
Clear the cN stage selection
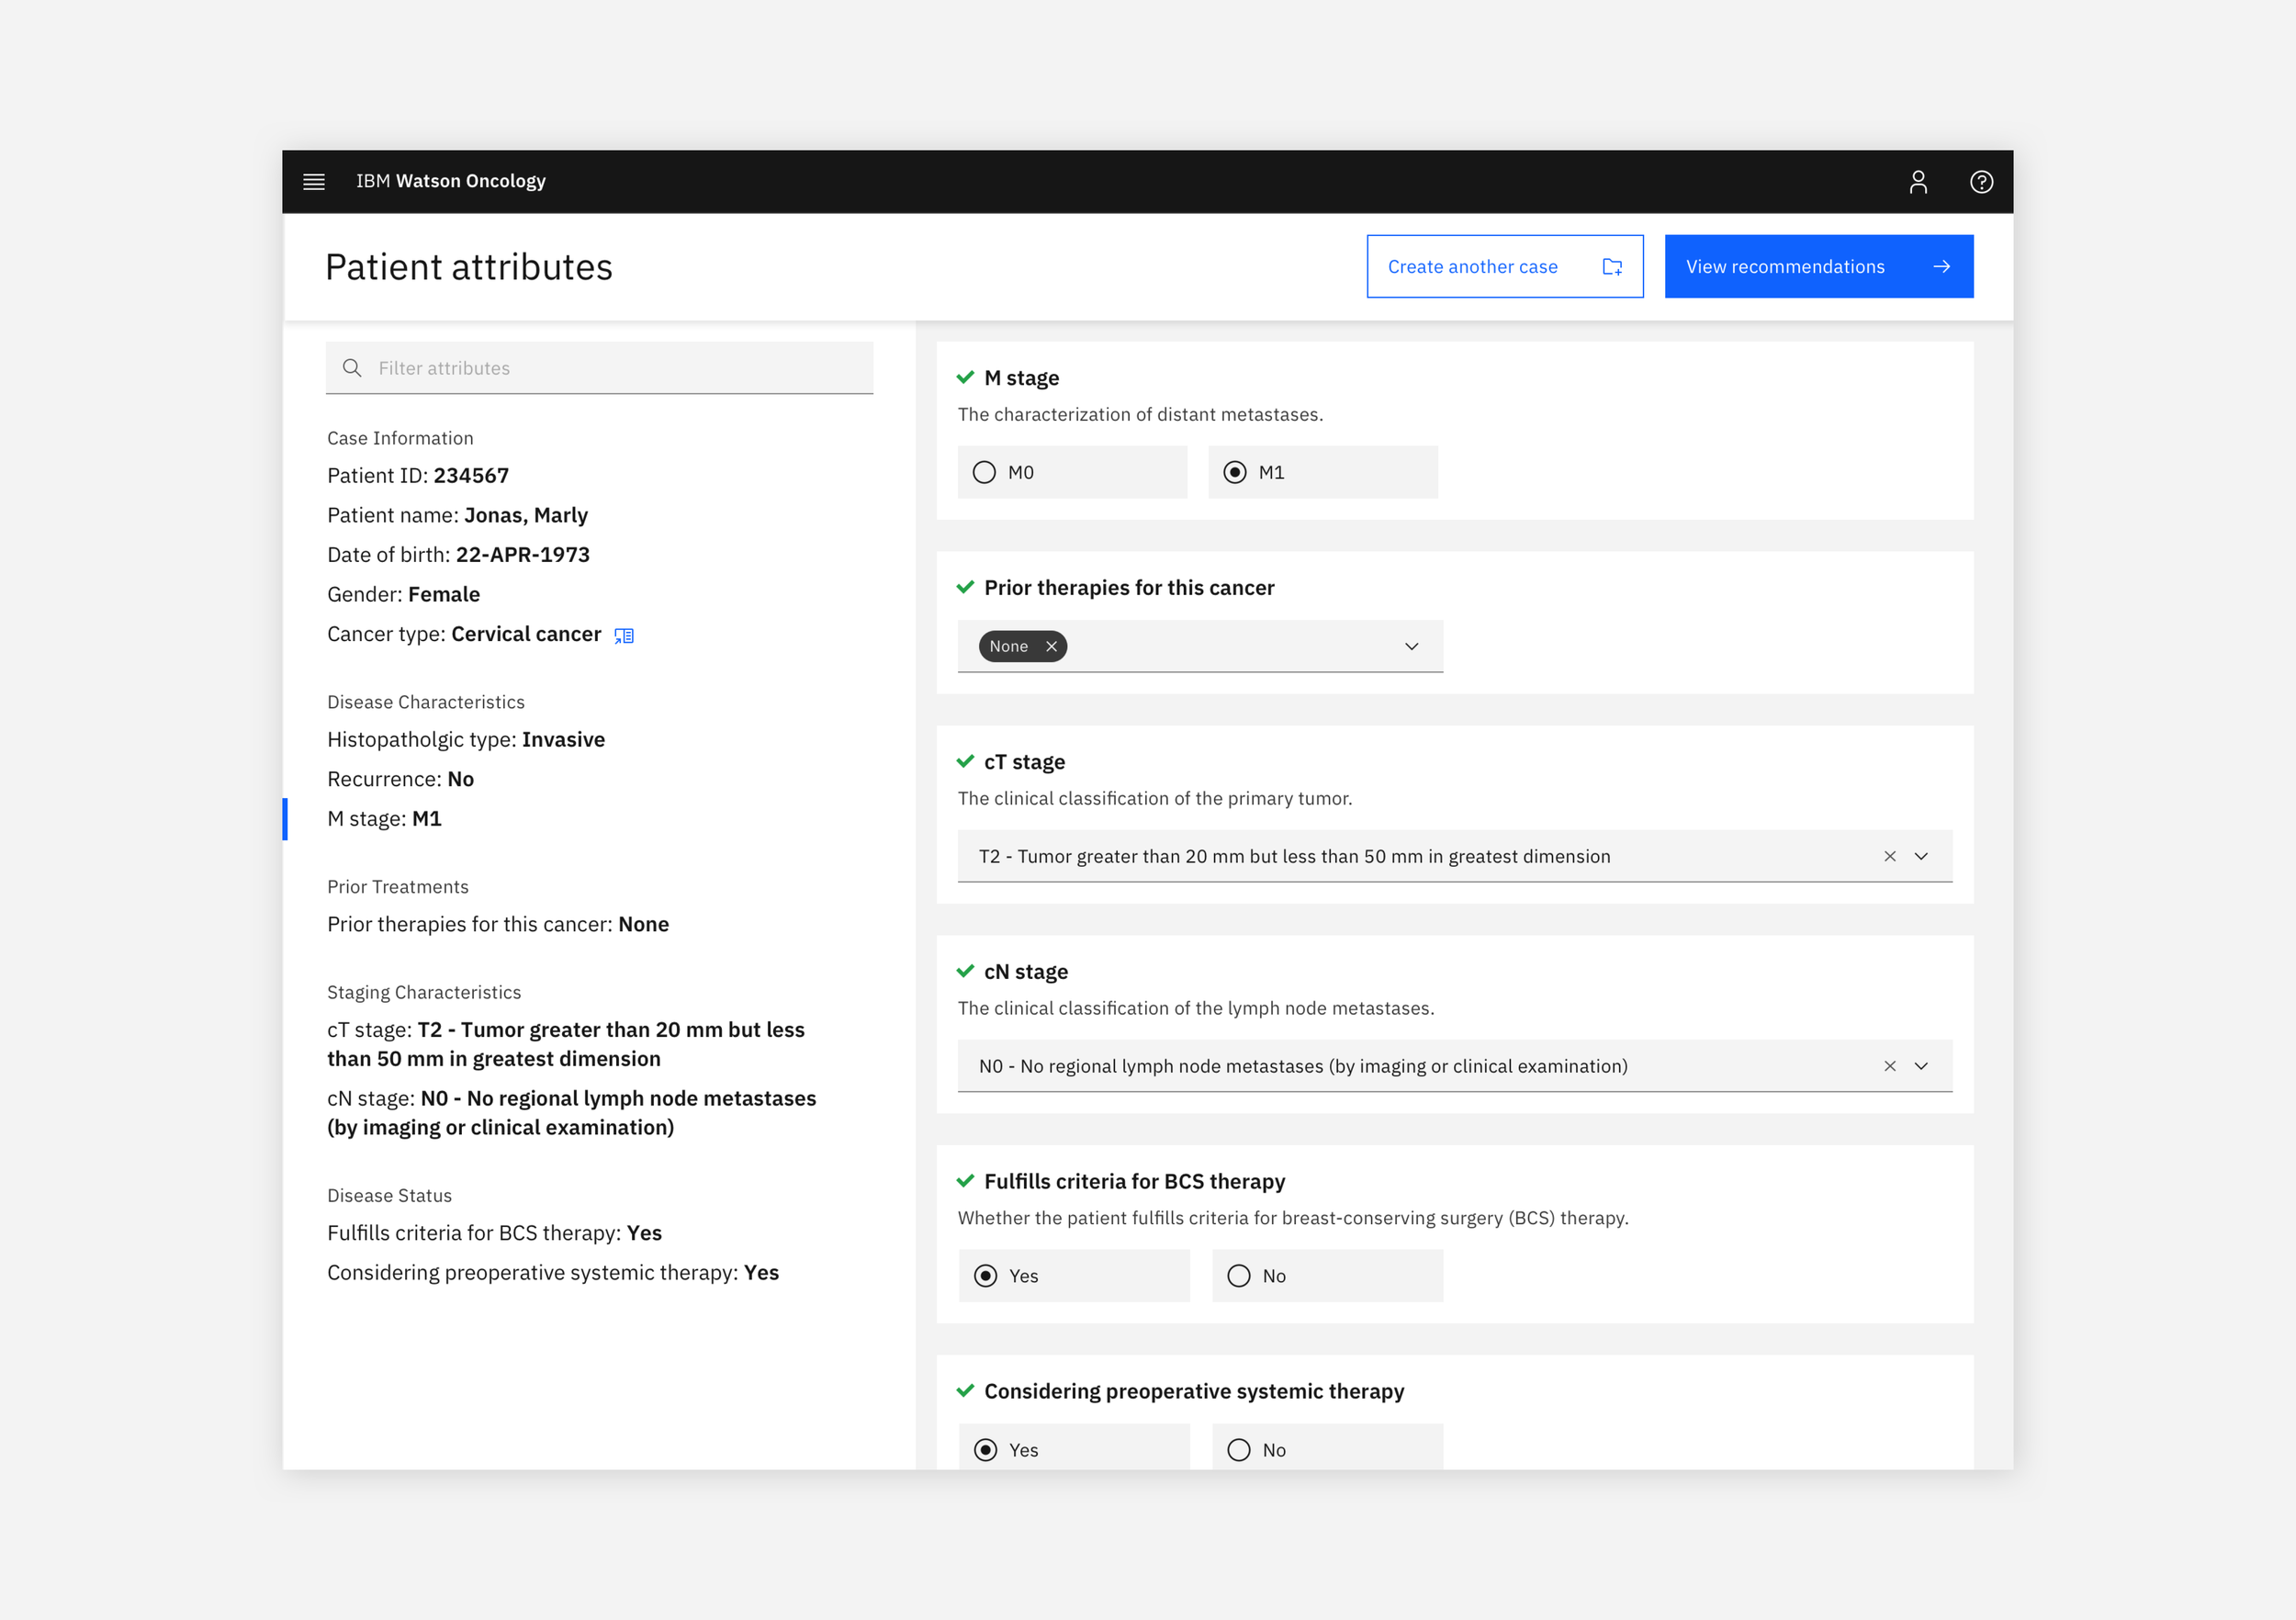coord(1889,1067)
